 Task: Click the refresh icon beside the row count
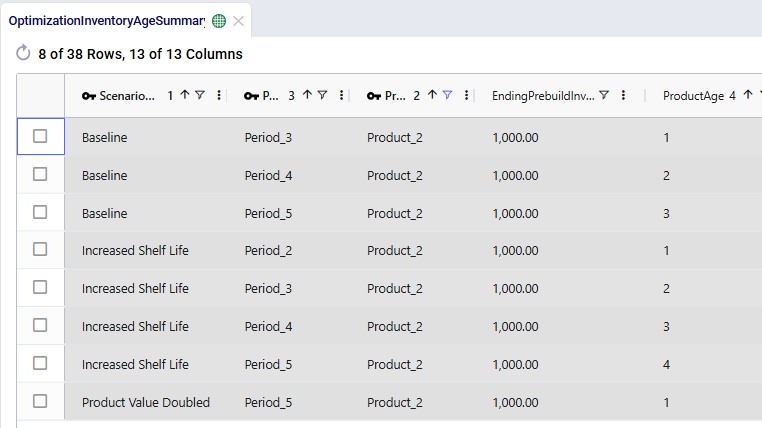pos(23,53)
